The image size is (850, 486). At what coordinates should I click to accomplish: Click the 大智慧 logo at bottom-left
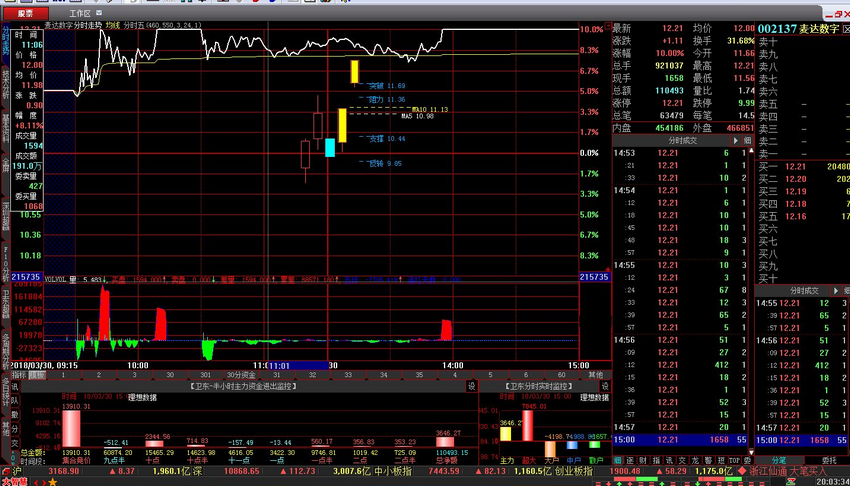pos(15,482)
